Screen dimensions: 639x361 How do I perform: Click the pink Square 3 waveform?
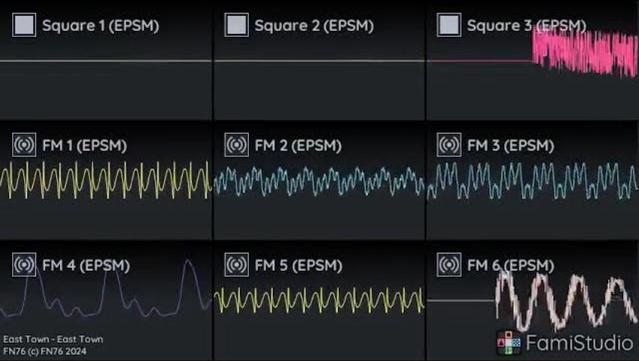coord(585,52)
